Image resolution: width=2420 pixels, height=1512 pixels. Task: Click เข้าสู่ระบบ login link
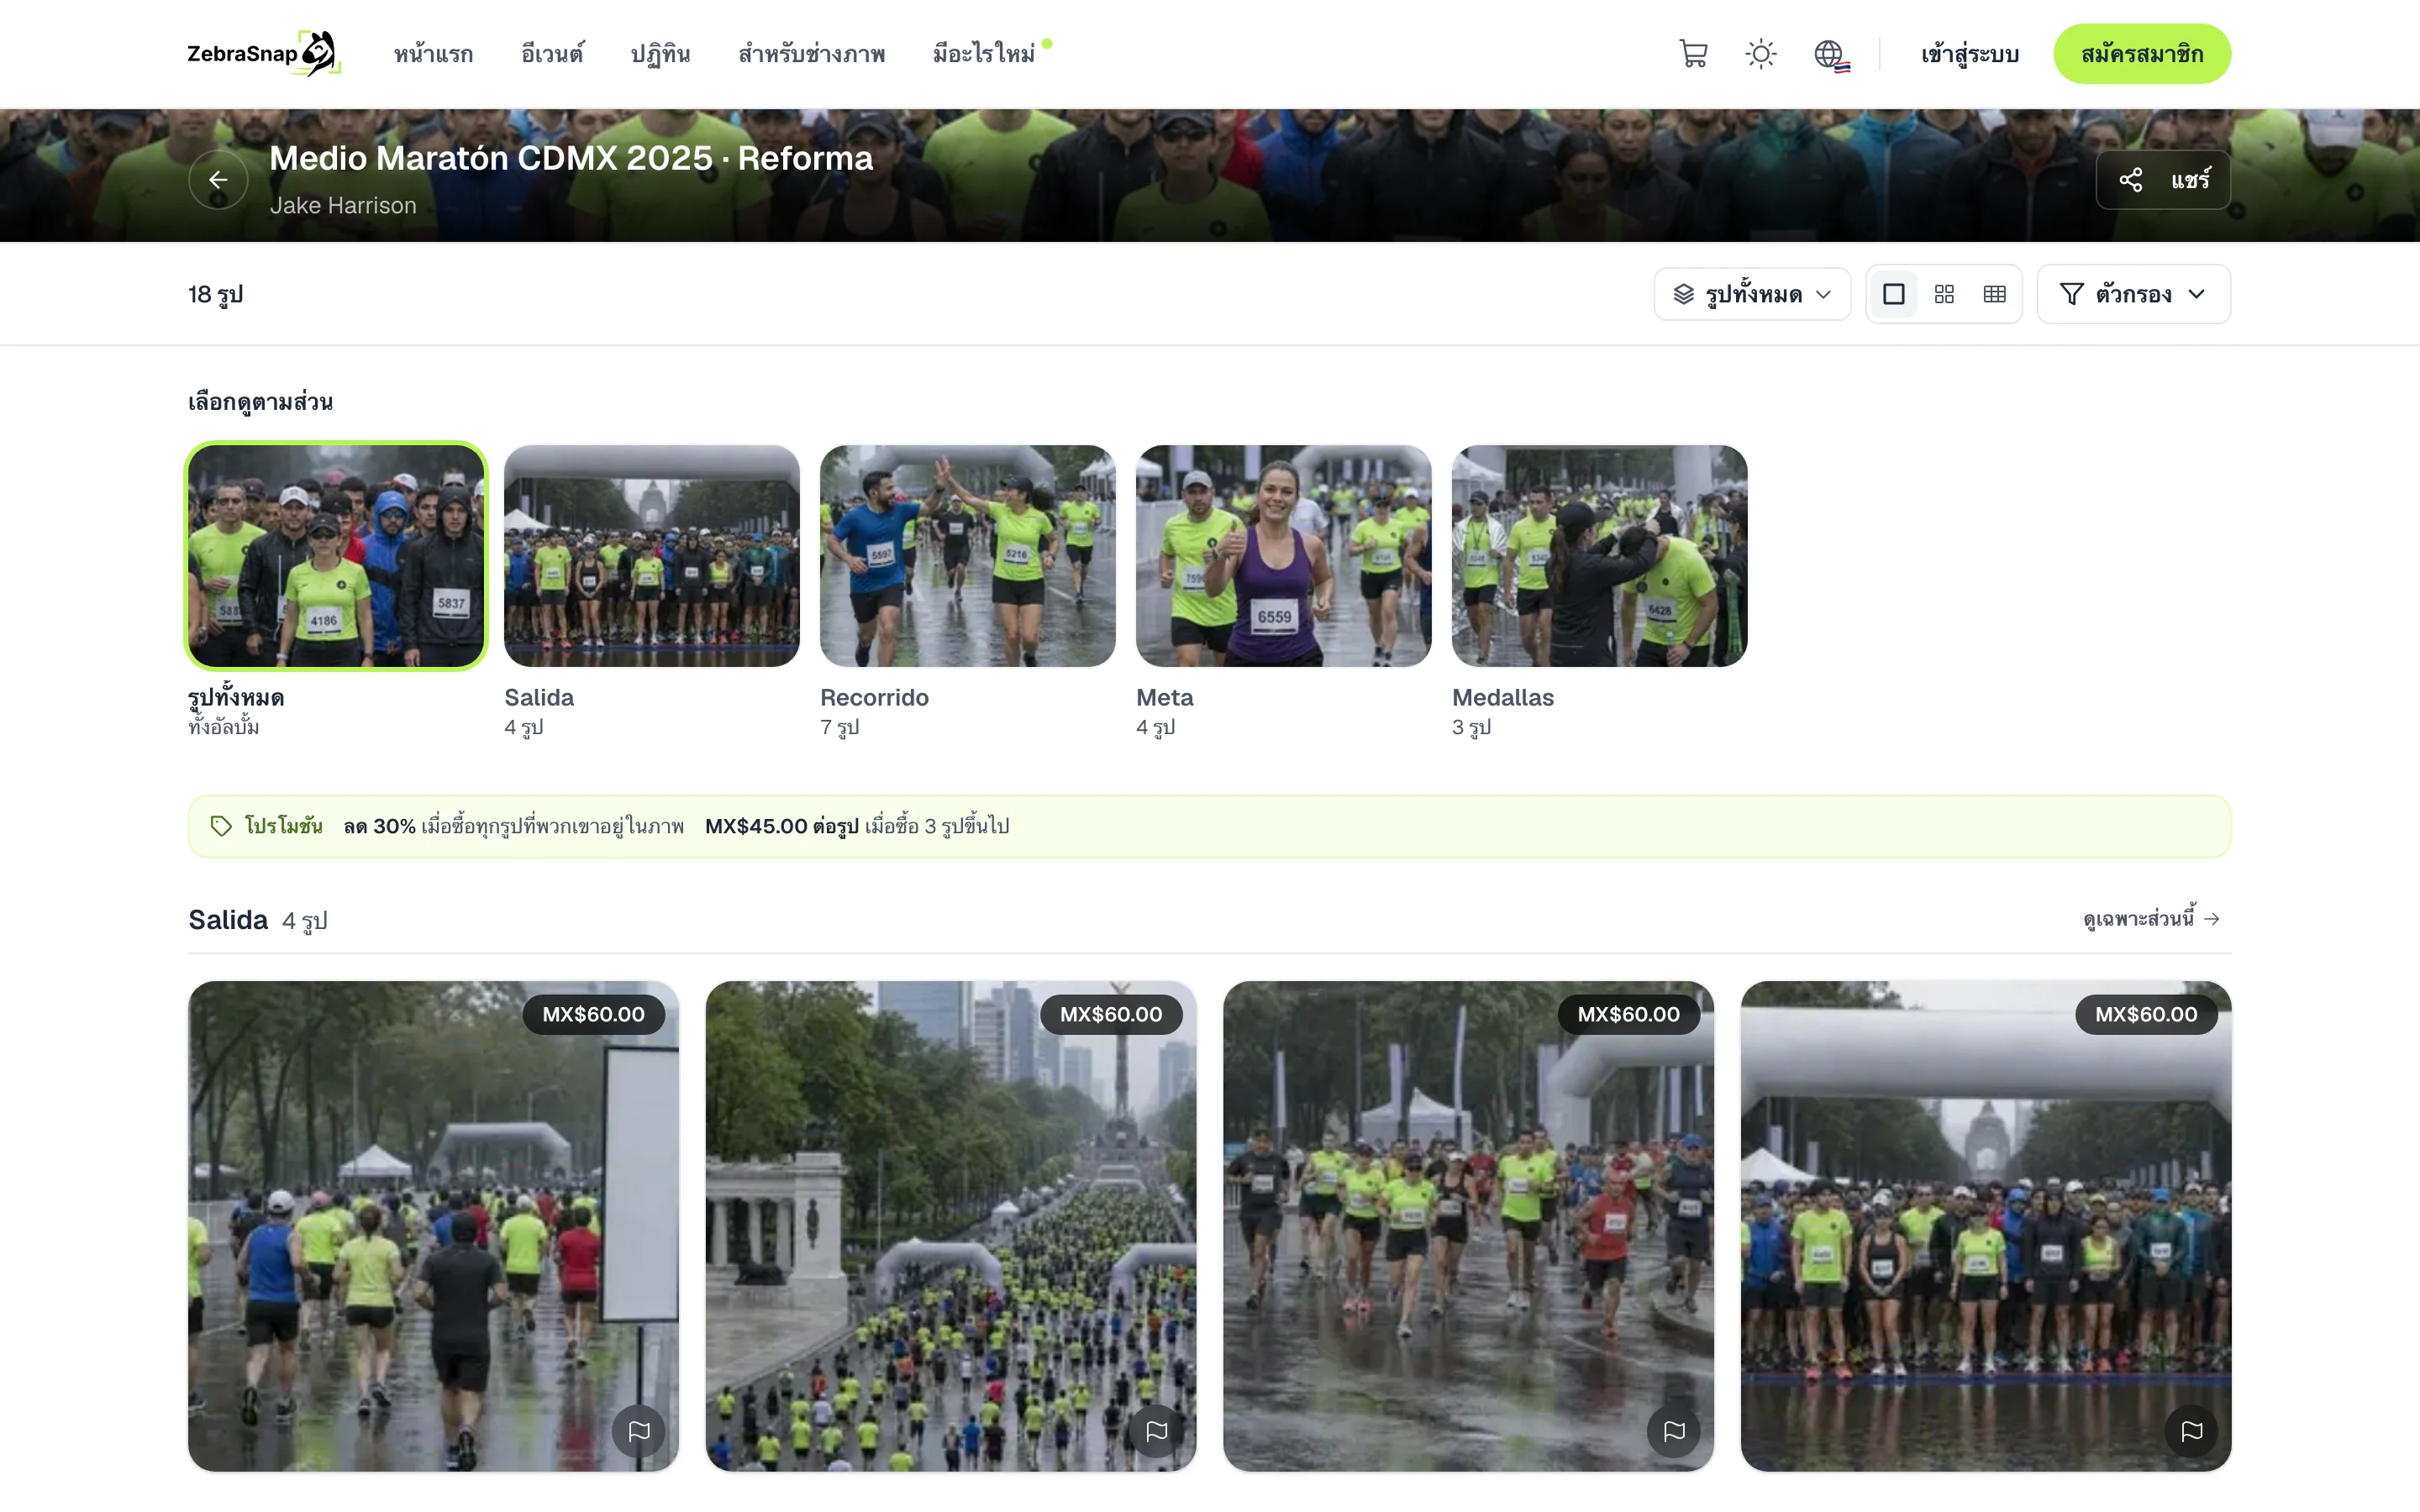tap(1969, 54)
